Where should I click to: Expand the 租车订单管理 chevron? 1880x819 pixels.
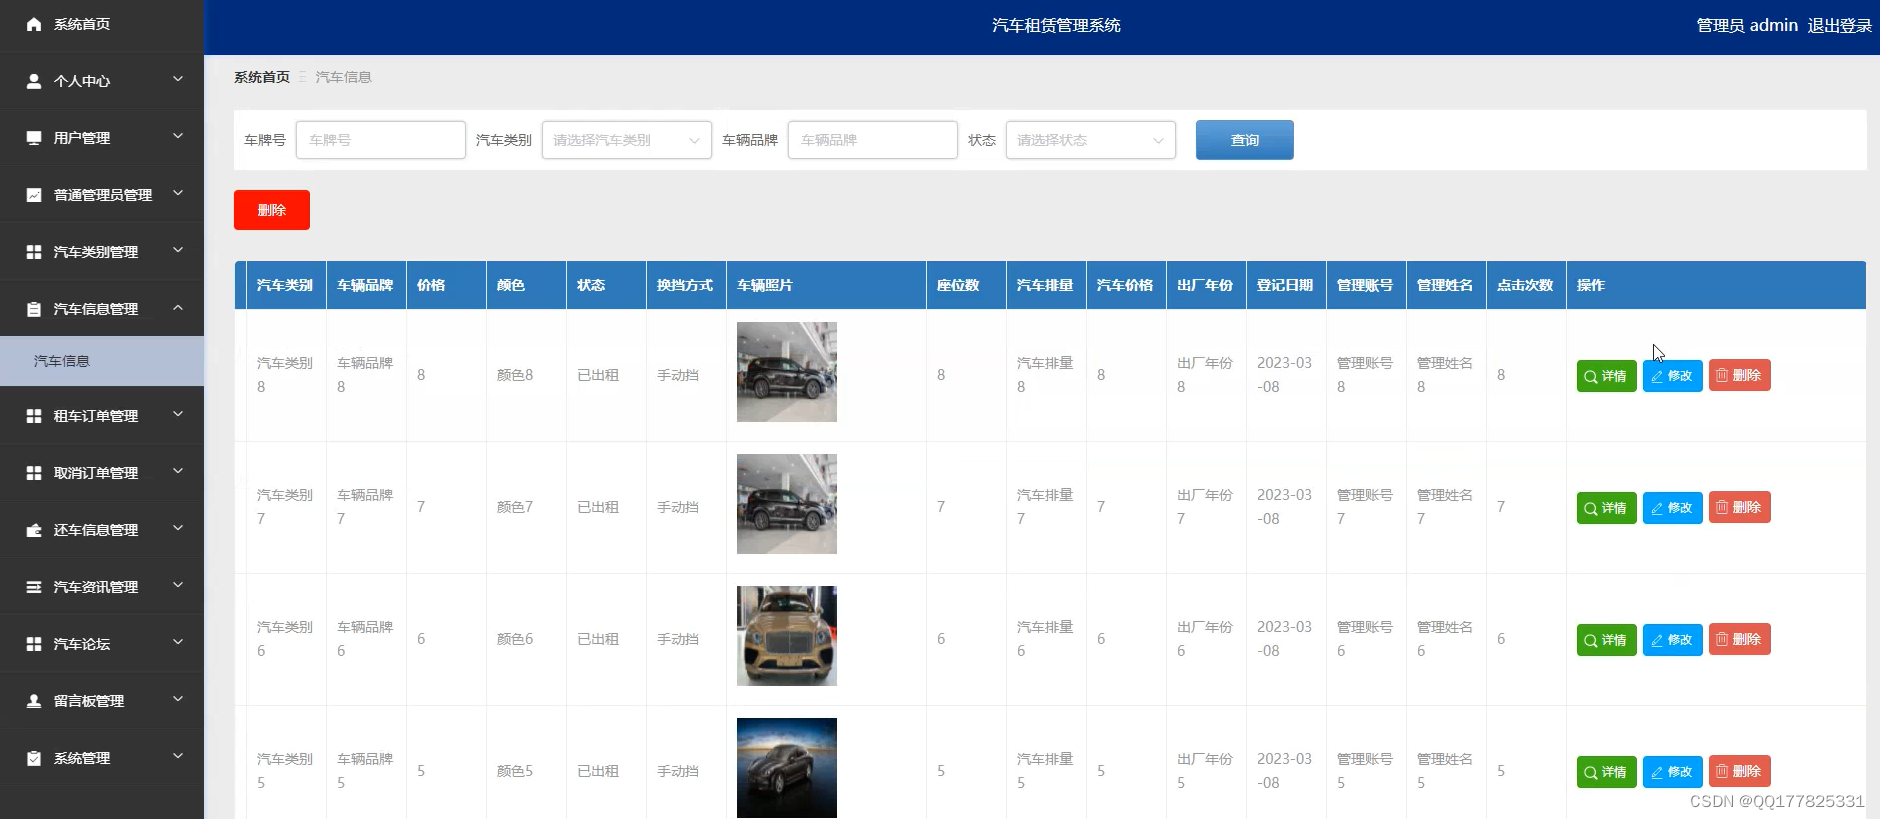point(178,414)
